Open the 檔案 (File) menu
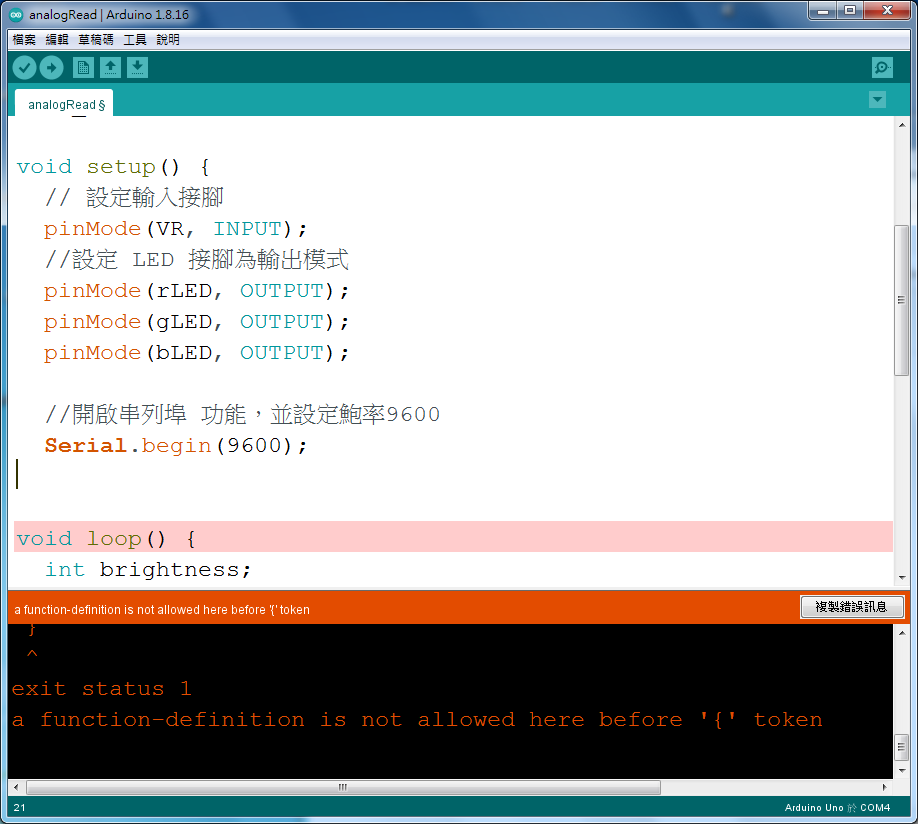918x824 pixels. tap(24, 40)
